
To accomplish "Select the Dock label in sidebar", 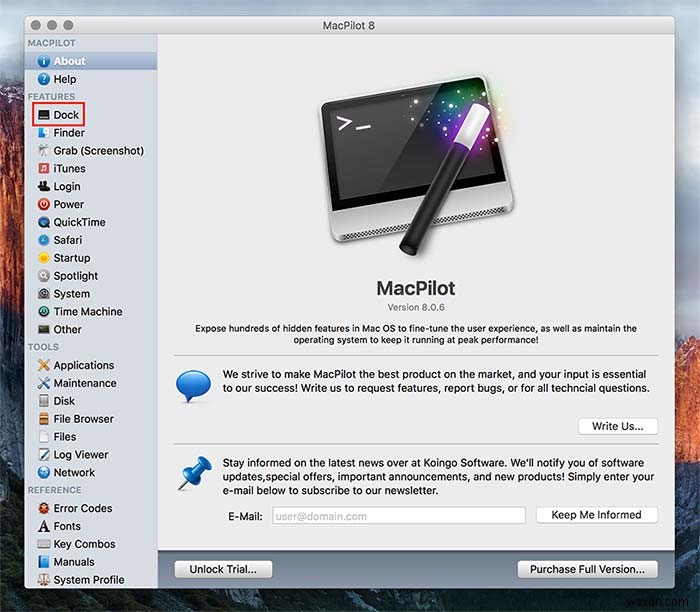I will [66, 115].
